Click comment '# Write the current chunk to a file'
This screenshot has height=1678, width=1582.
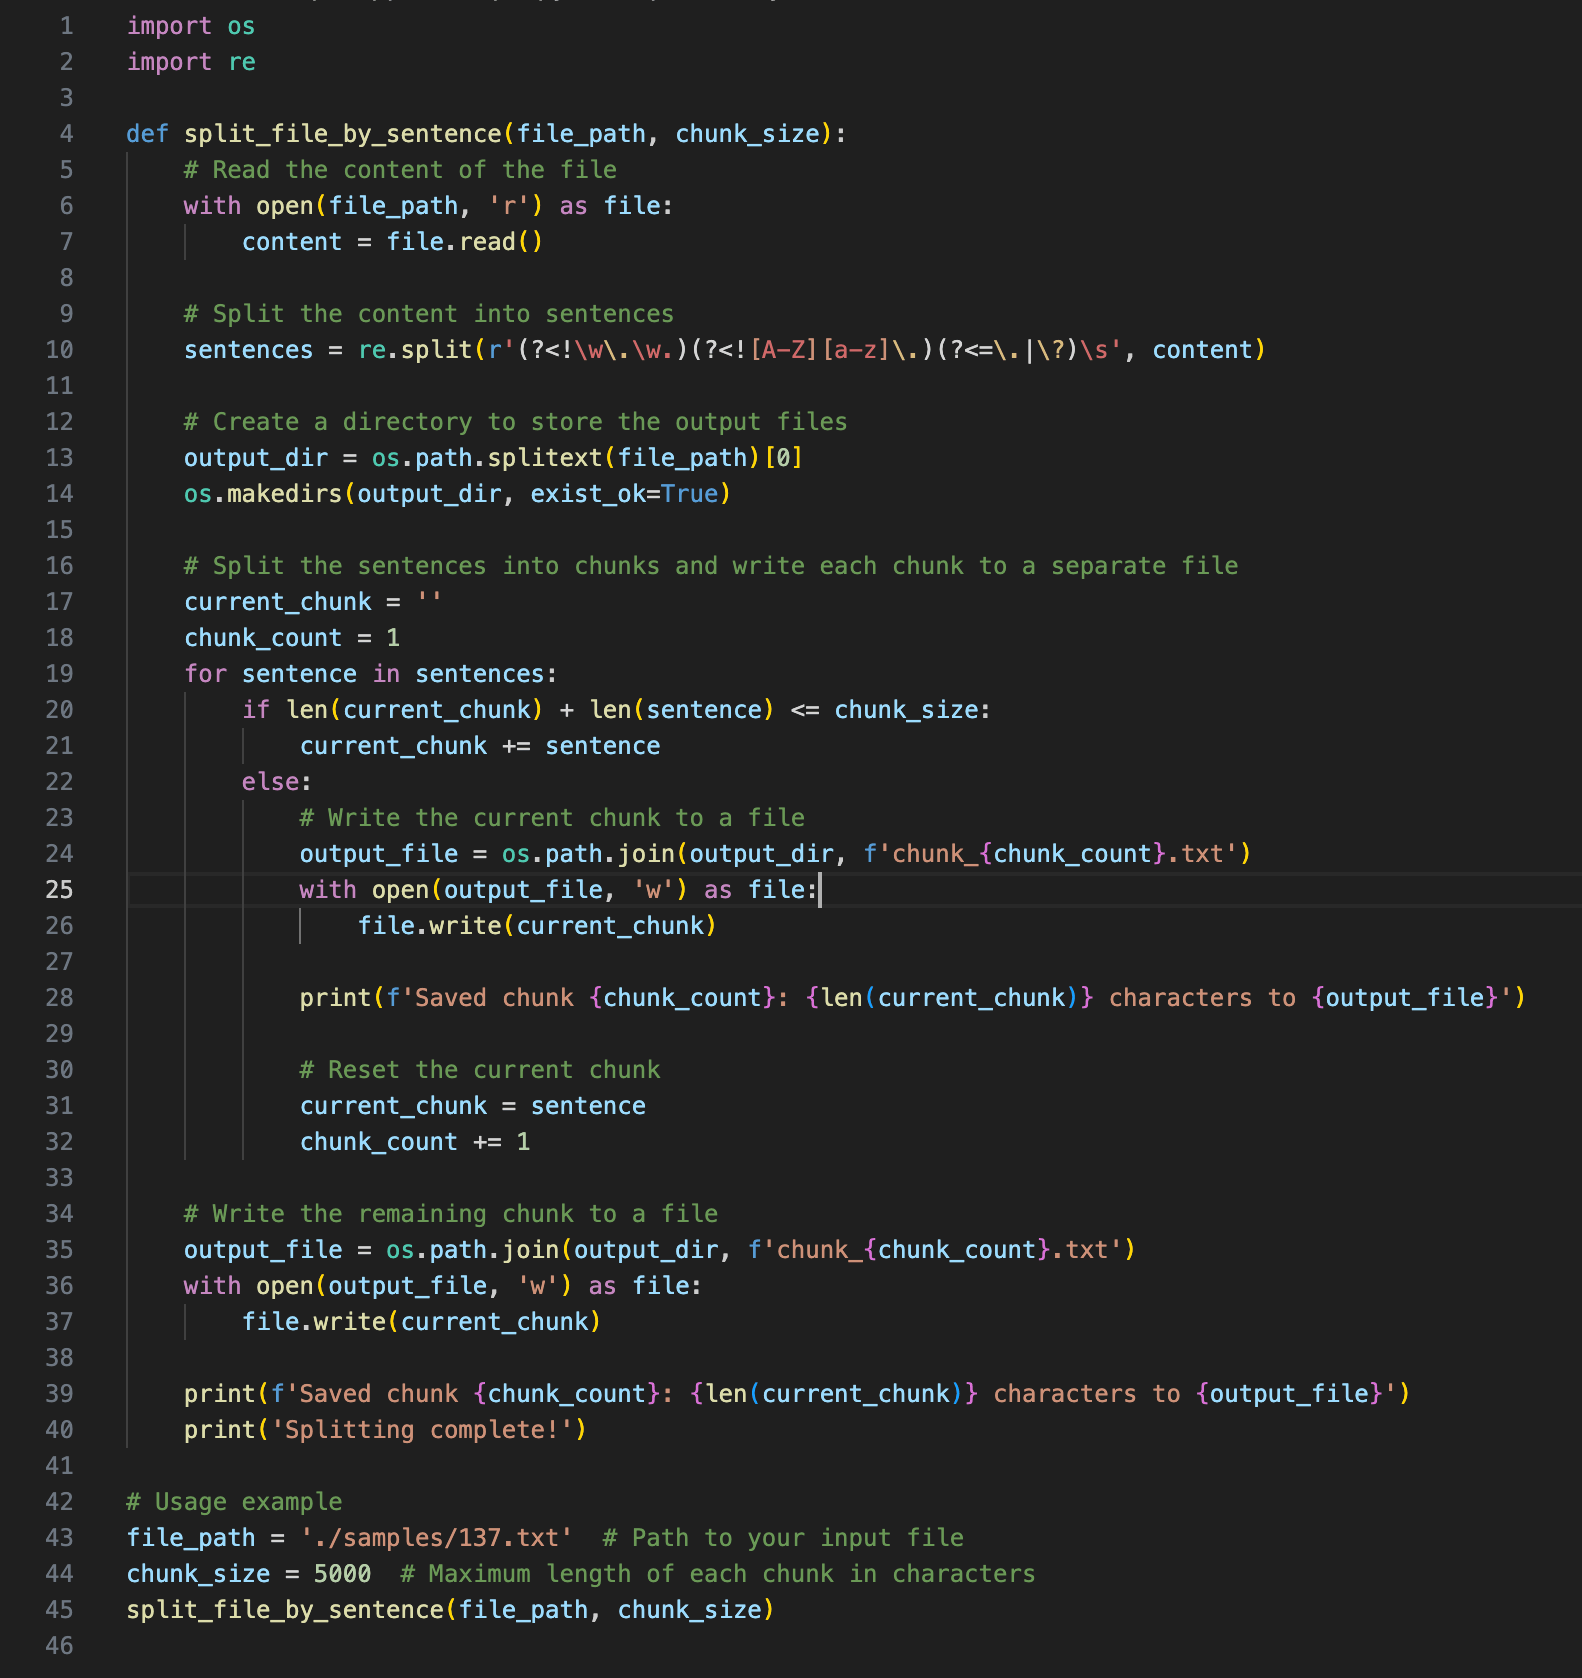(552, 818)
